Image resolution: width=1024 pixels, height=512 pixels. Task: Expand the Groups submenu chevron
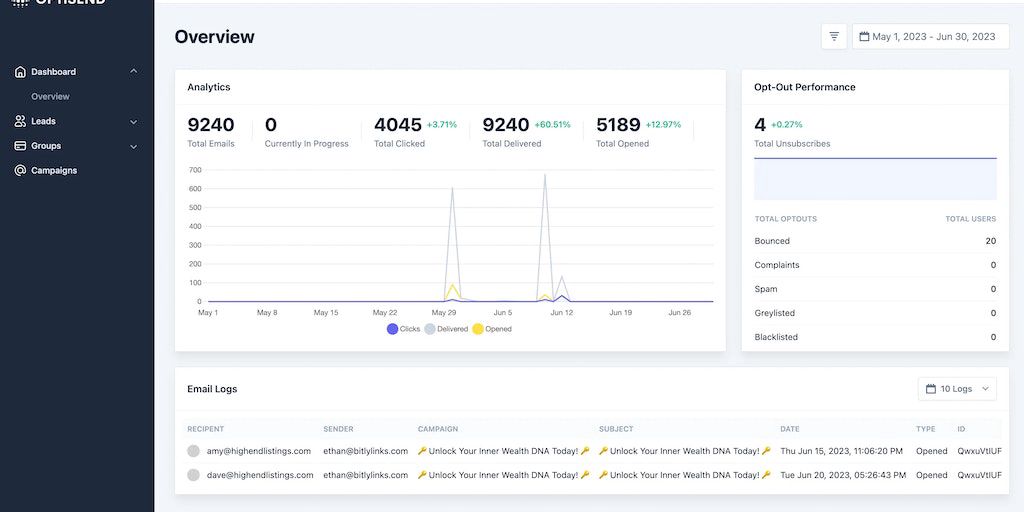134,147
